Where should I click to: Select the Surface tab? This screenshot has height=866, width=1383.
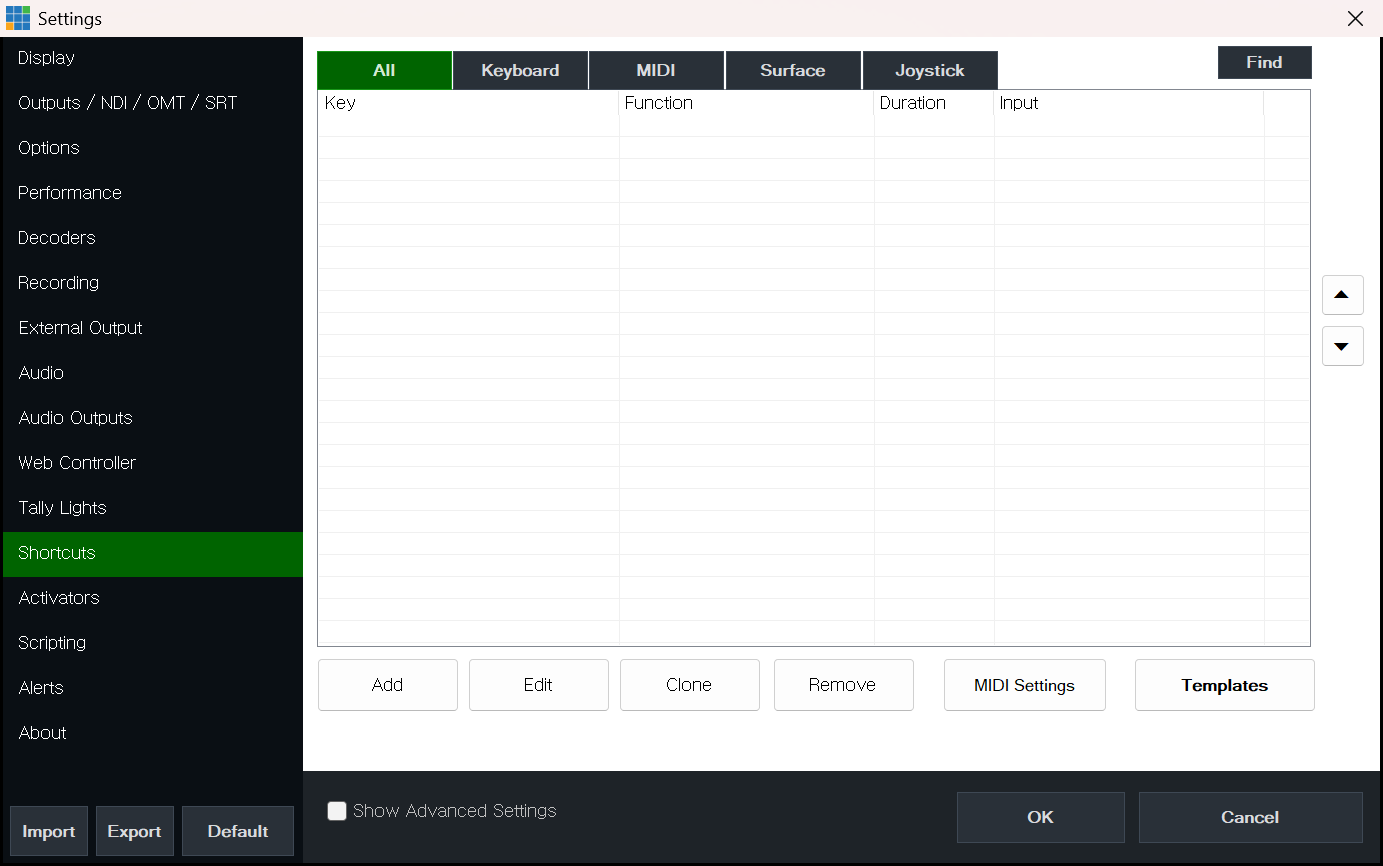point(793,70)
